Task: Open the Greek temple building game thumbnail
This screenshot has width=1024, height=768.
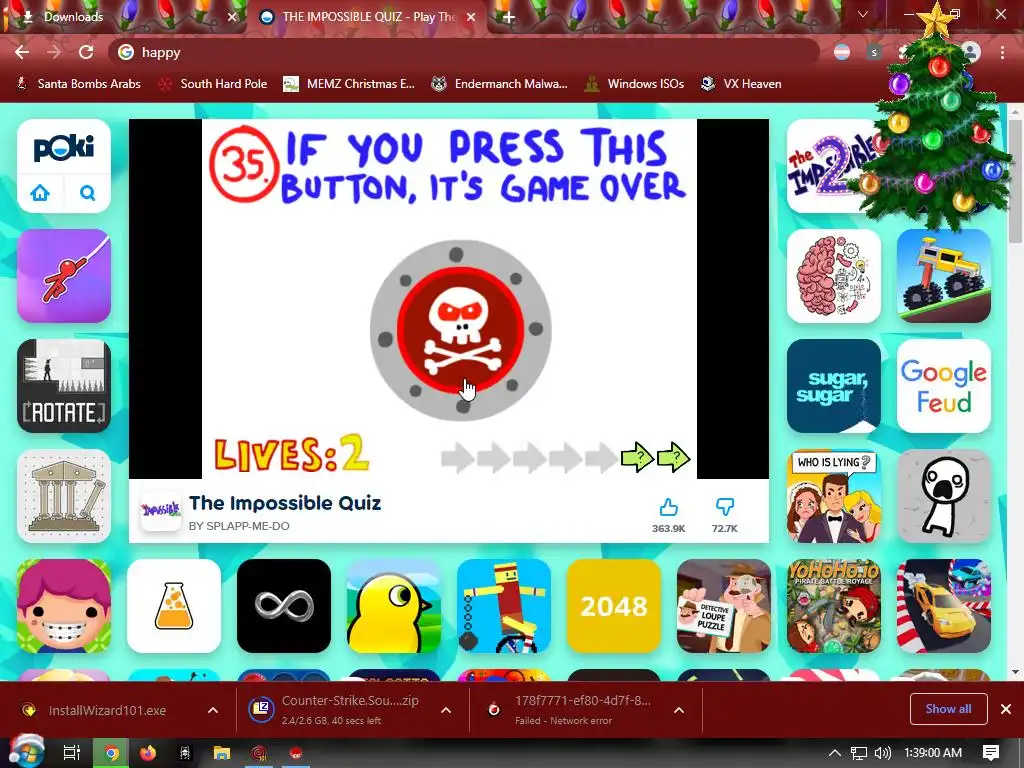Action: point(64,496)
